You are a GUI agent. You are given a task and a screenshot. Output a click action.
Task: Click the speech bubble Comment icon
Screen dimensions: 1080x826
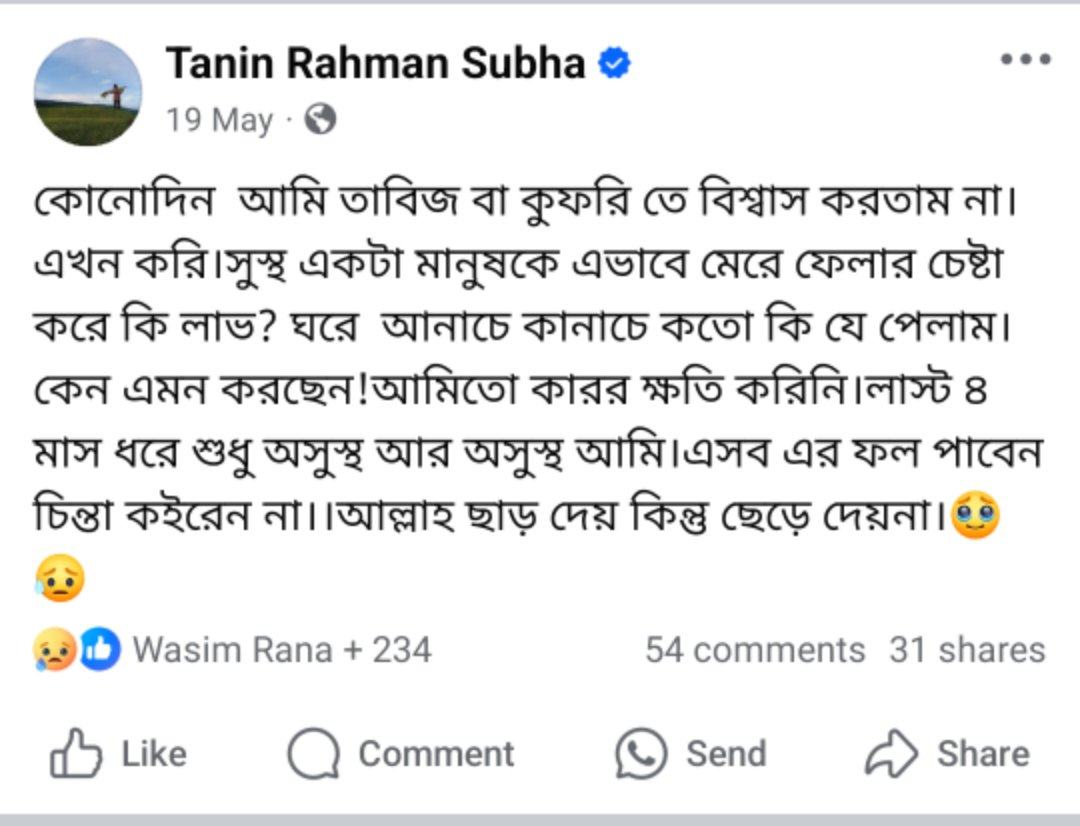click(313, 754)
